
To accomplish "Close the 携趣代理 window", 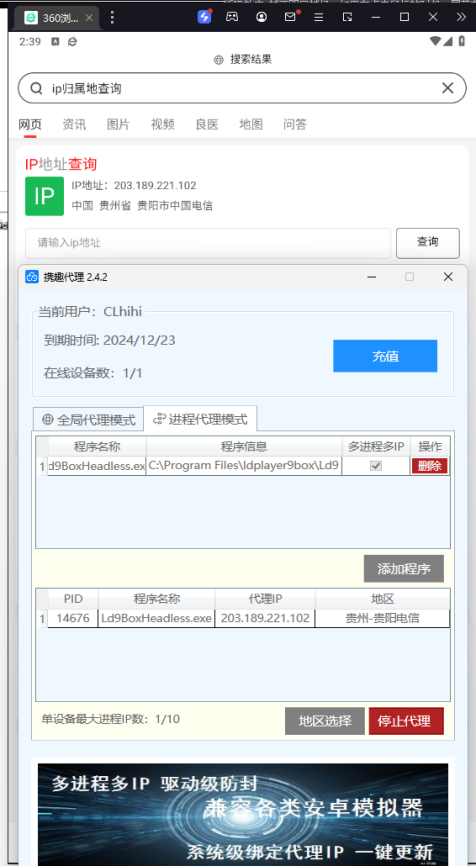I will pyautogui.click(x=448, y=277).
